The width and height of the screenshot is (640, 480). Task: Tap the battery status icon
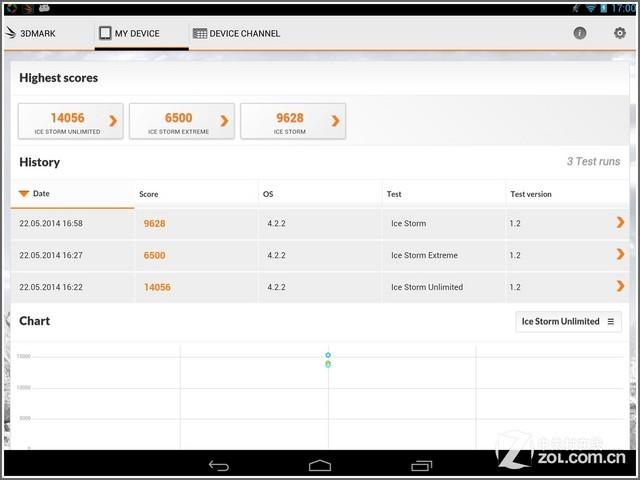click(603, 8)
